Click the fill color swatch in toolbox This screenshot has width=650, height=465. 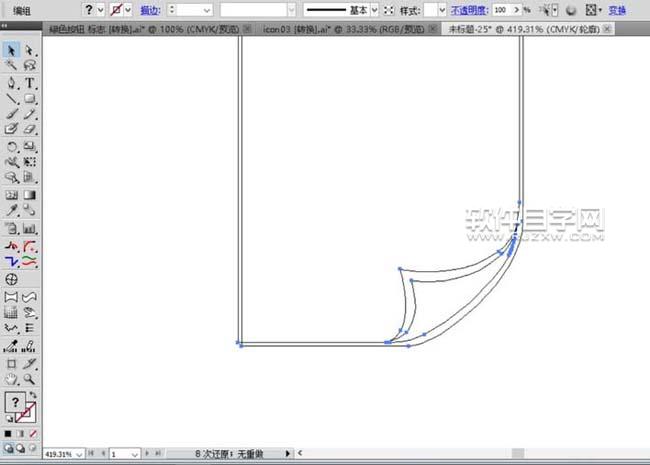pyautogui.click(x=15, y=402)
